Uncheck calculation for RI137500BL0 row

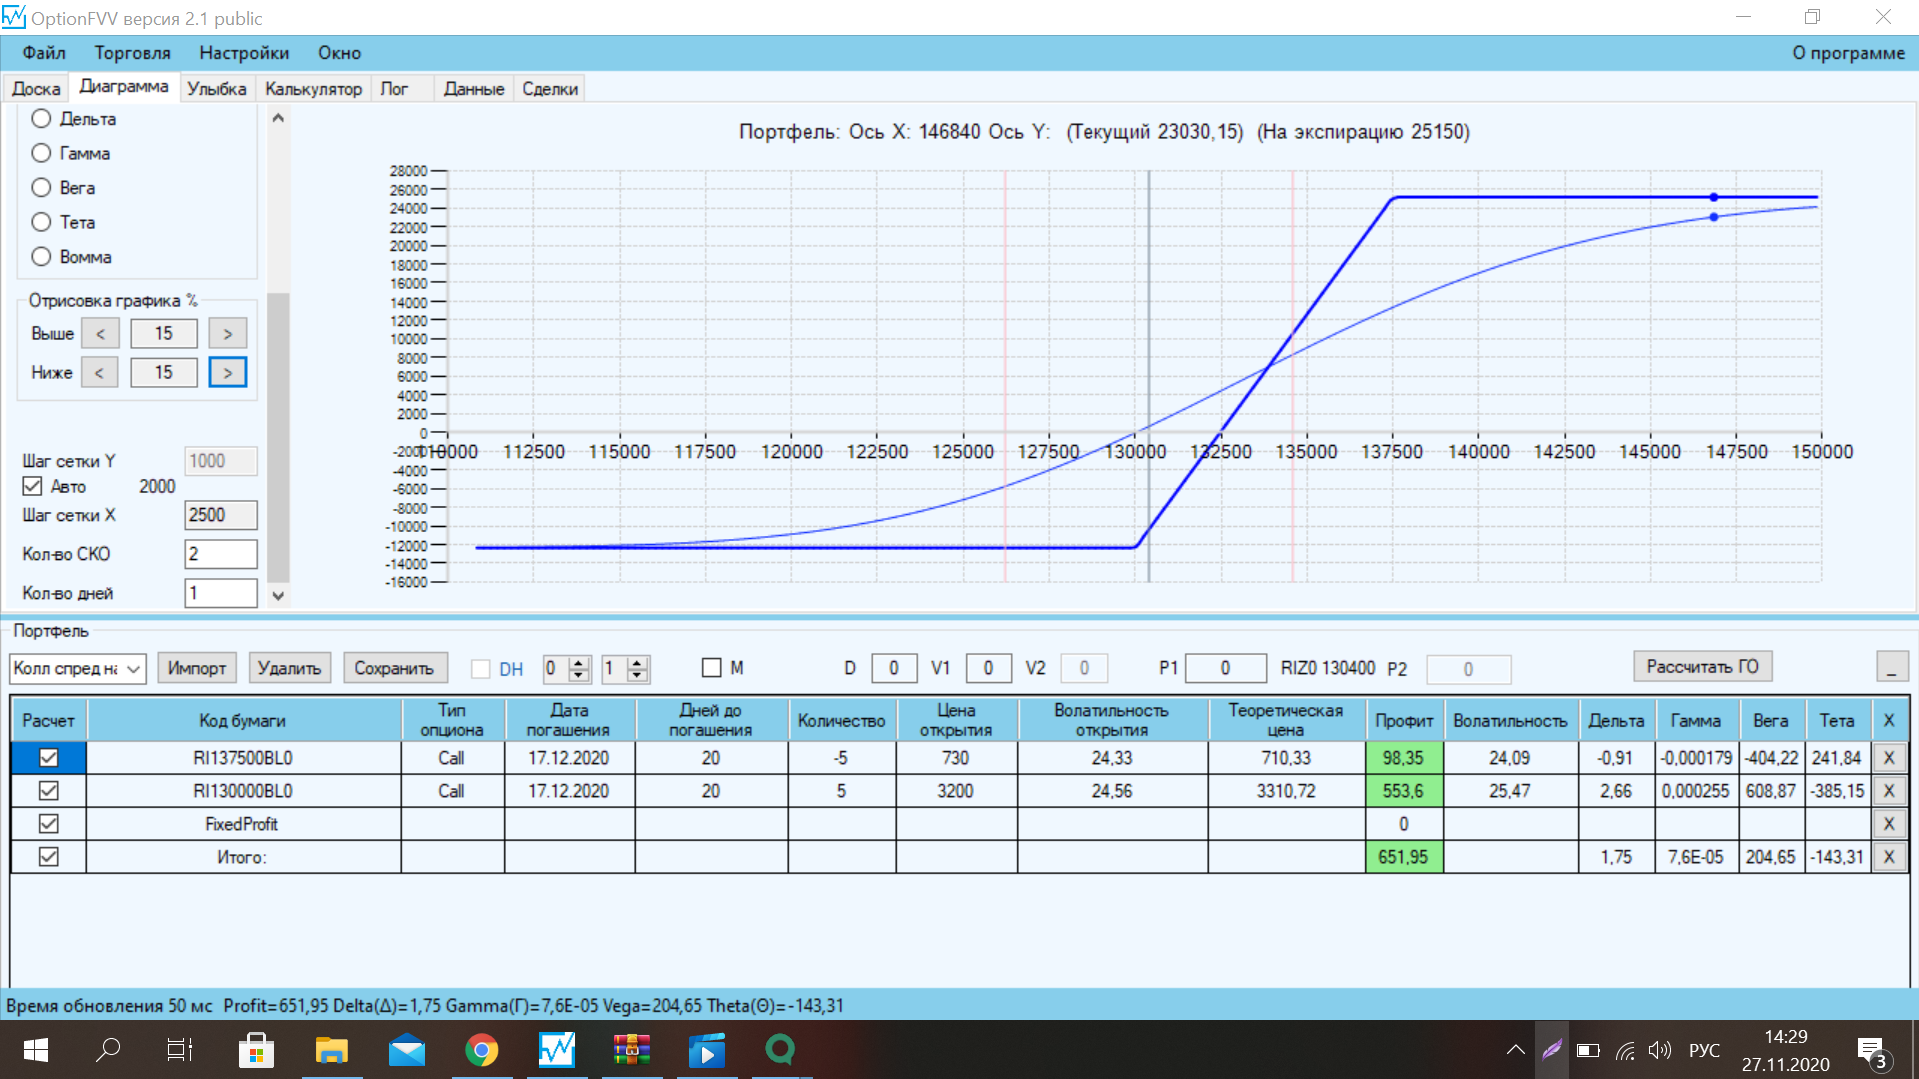tap(48, 758)
